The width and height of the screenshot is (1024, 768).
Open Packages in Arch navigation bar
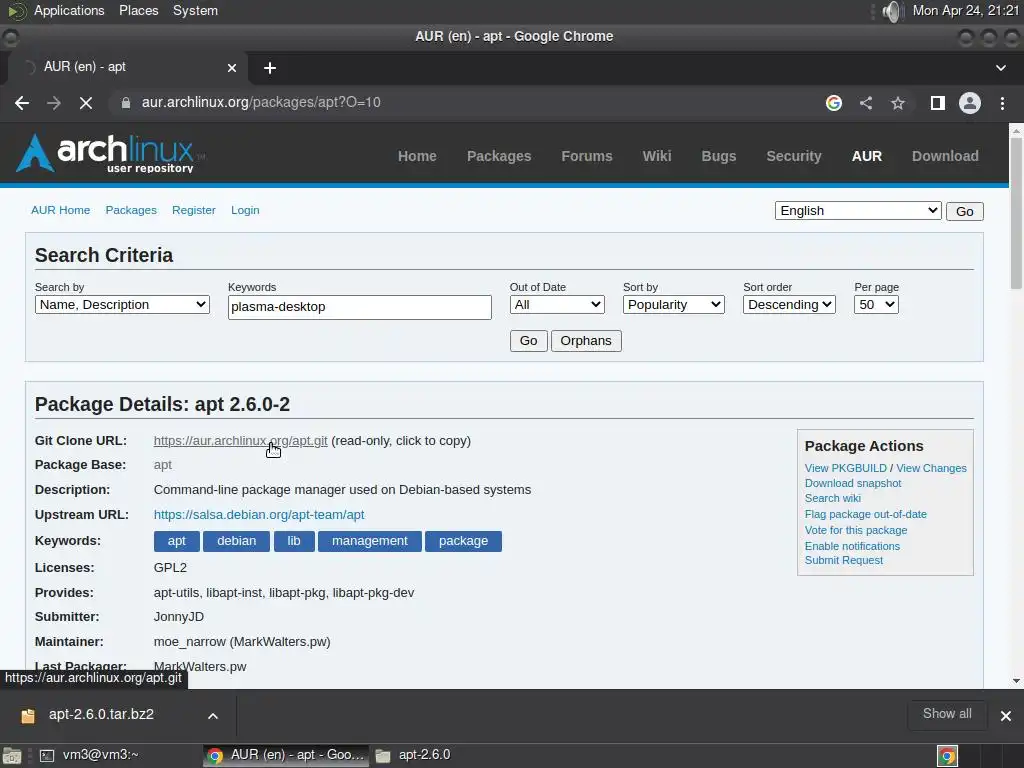pyautogui.click(x=499, y=156)
